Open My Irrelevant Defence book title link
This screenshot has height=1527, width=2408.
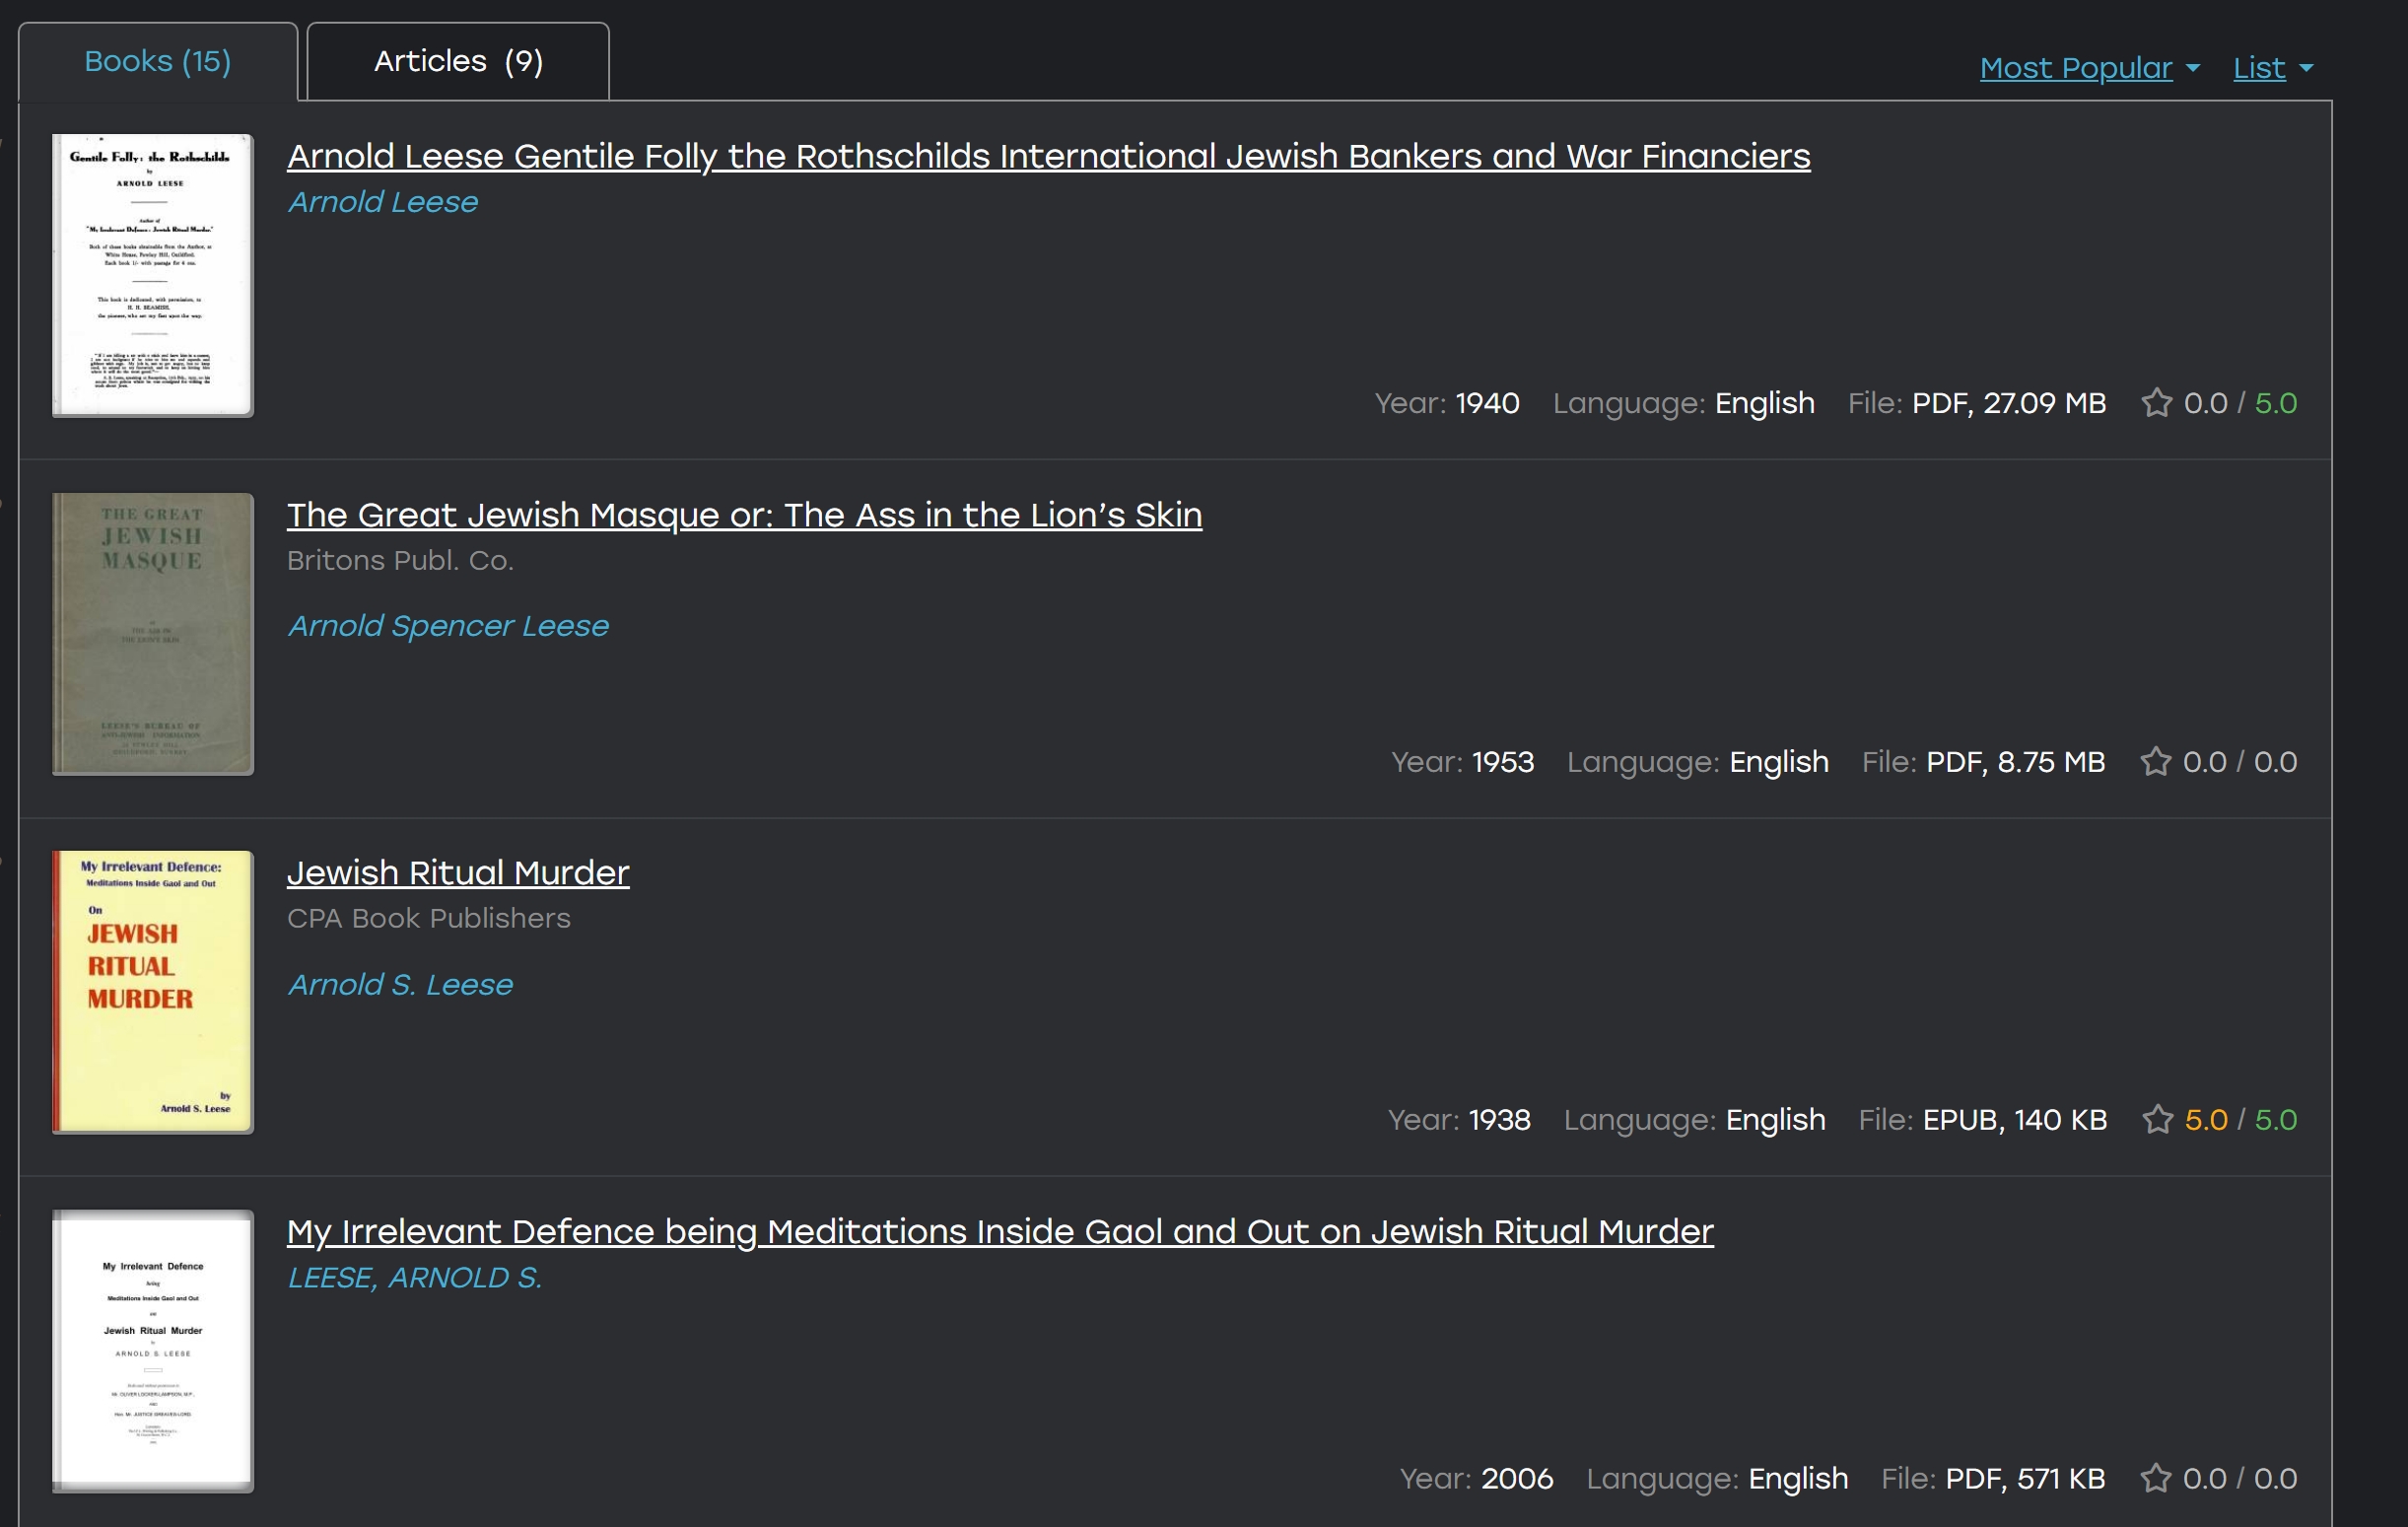click(1000, 1232)
